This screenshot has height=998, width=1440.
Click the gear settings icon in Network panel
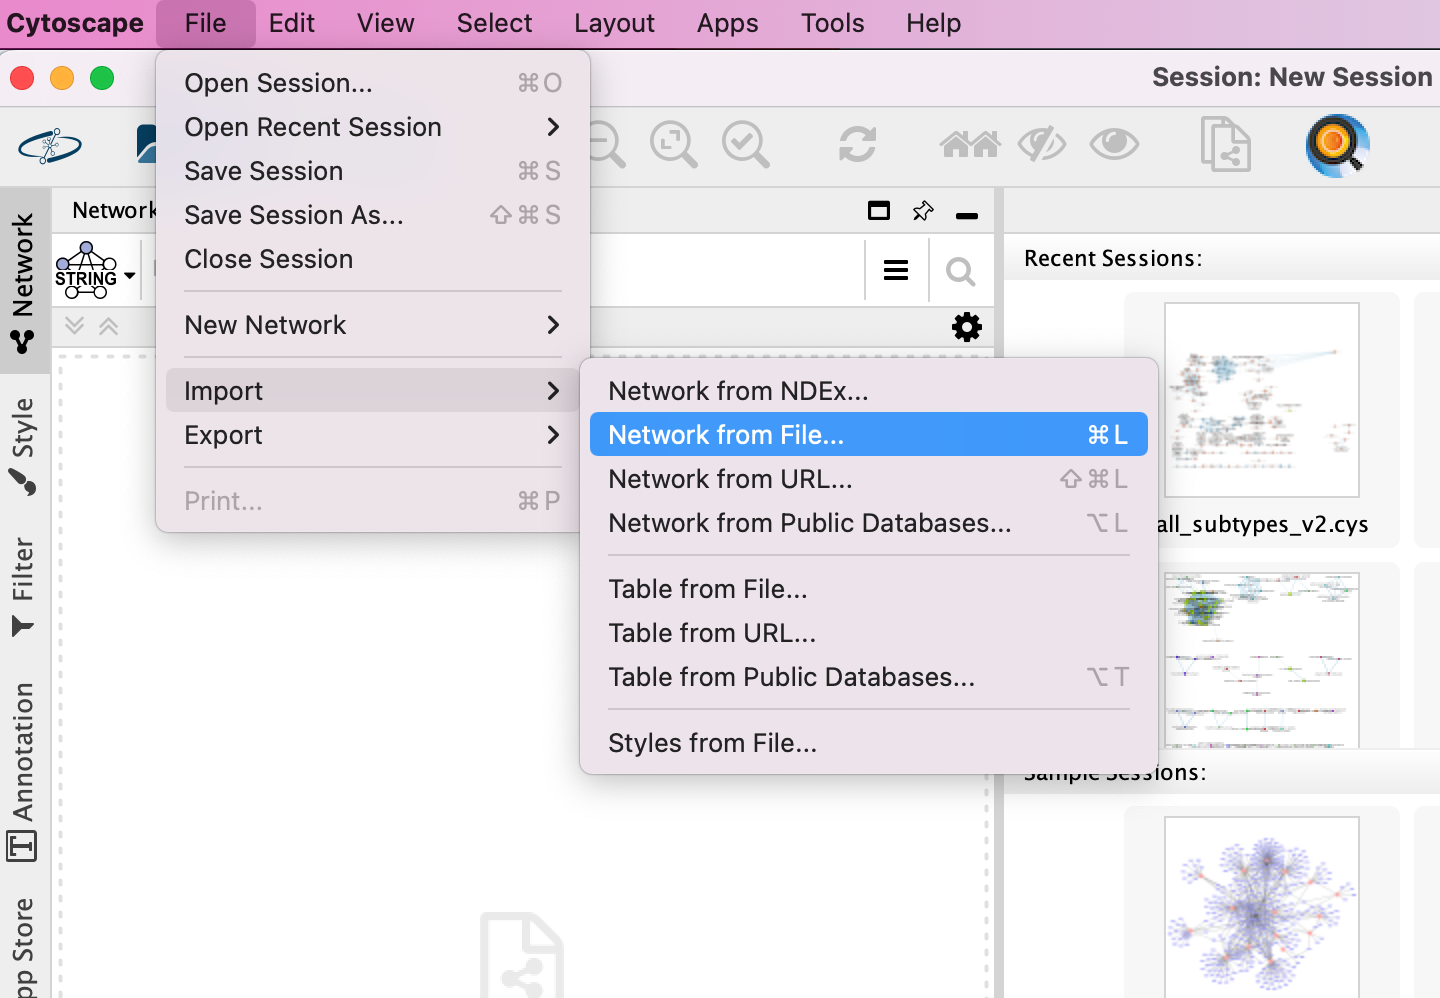tap(966, 327)
